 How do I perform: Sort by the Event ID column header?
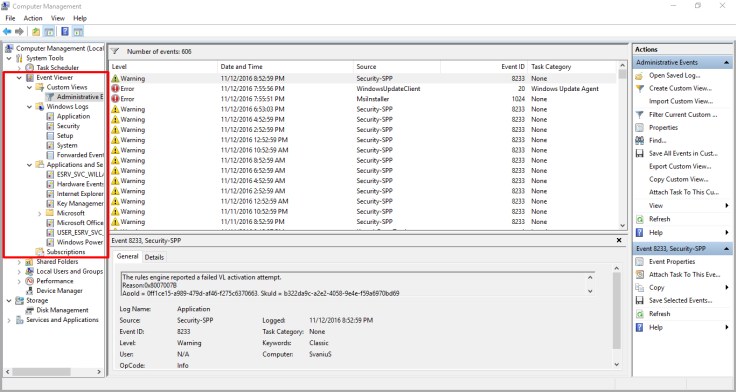[484, 67]
